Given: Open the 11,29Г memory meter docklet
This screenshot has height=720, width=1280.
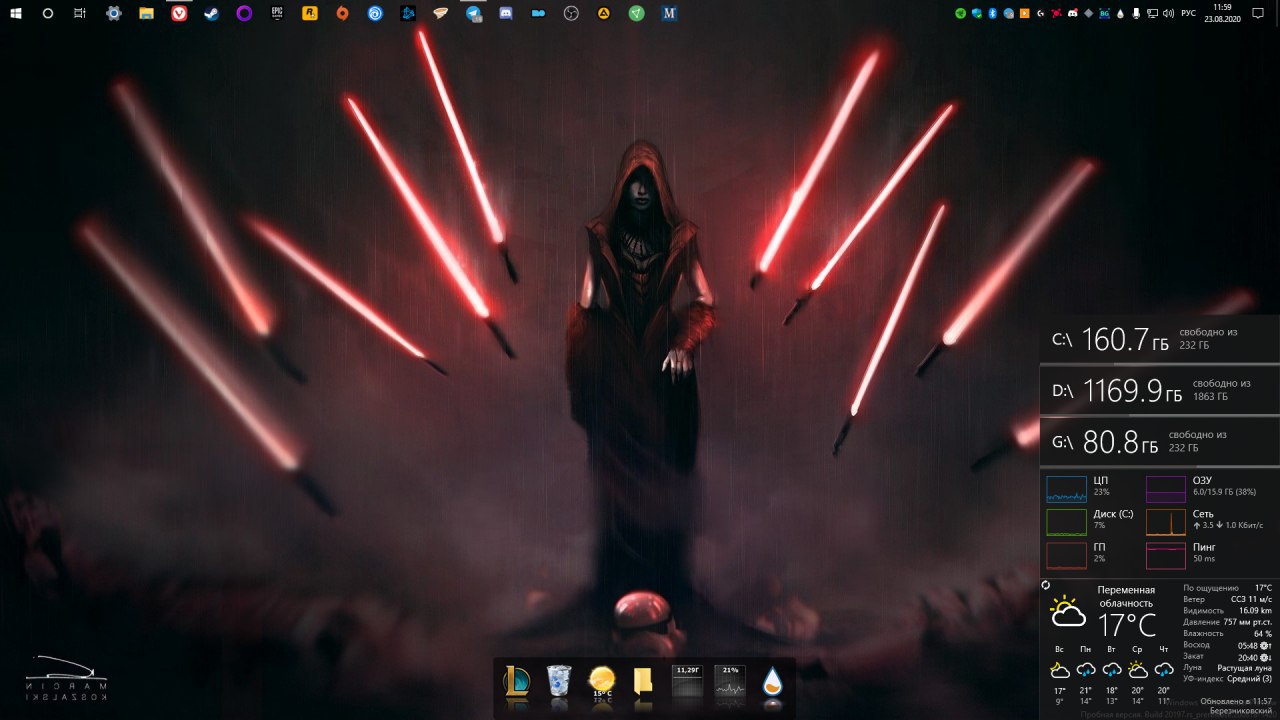Looking at the screenshot, I should [x=687, y=682].
